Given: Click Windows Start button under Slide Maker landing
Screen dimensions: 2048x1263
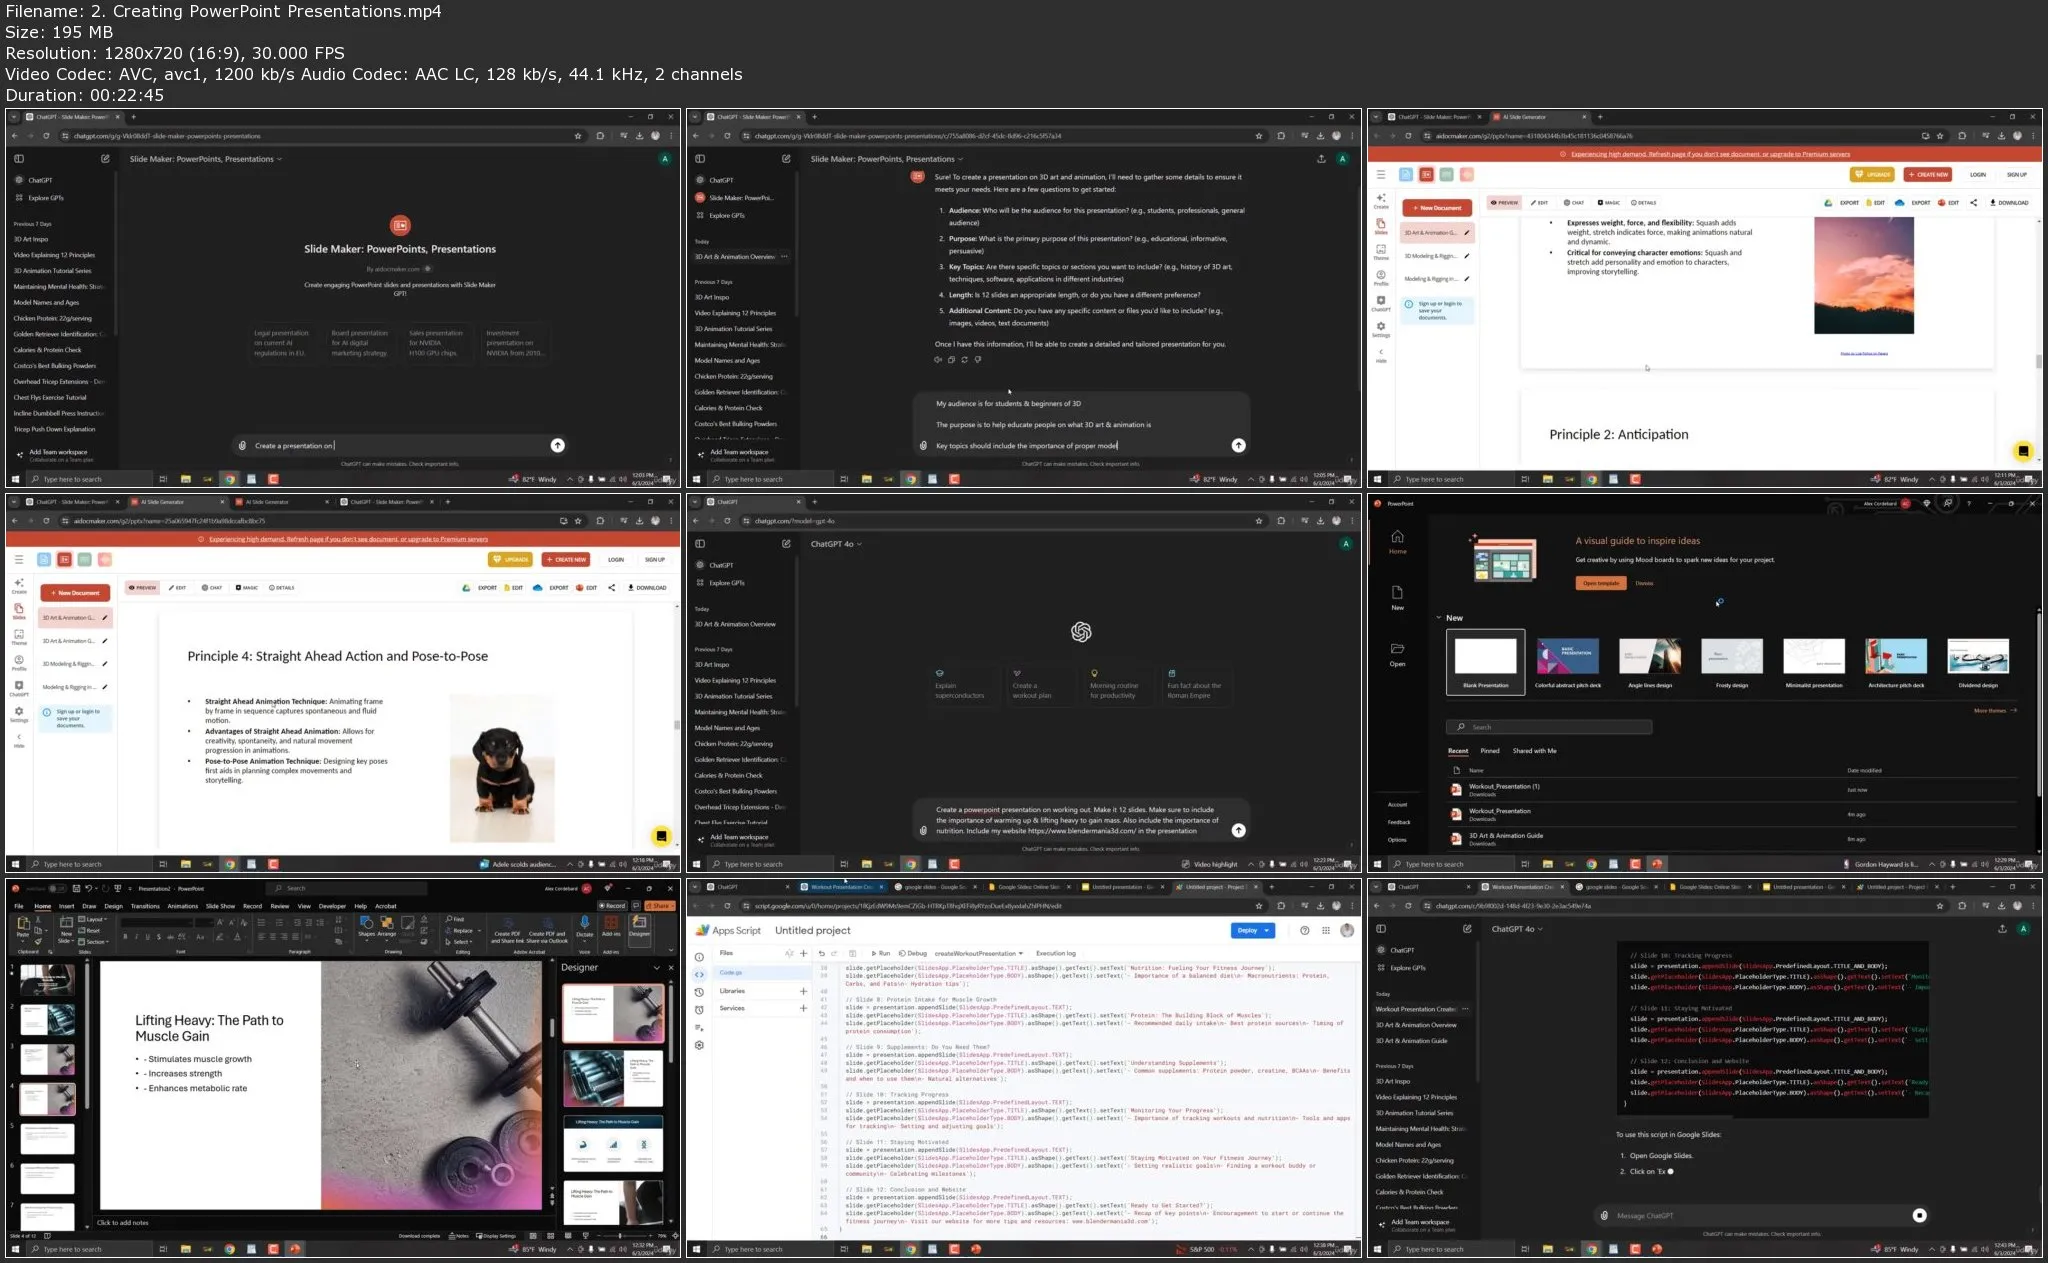Looking at the screenshot, I should tap(15, 479).
